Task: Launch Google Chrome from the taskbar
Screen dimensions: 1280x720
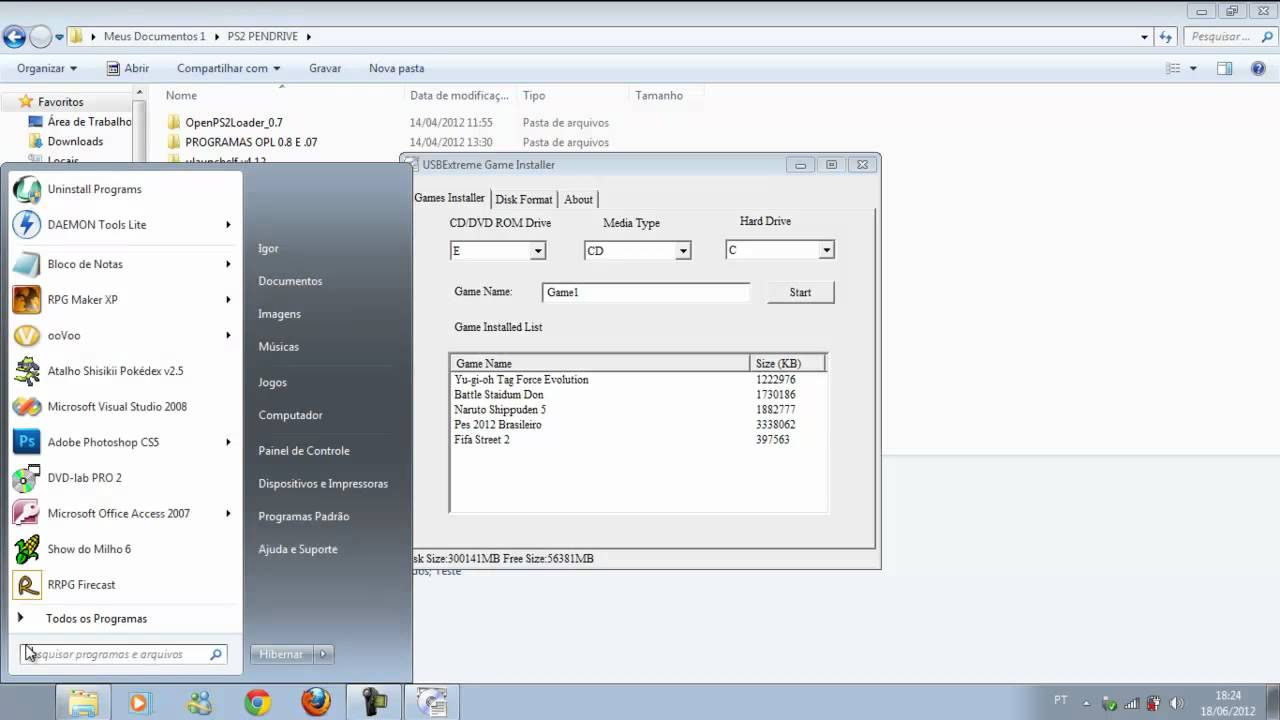Action: click(257, 703)
